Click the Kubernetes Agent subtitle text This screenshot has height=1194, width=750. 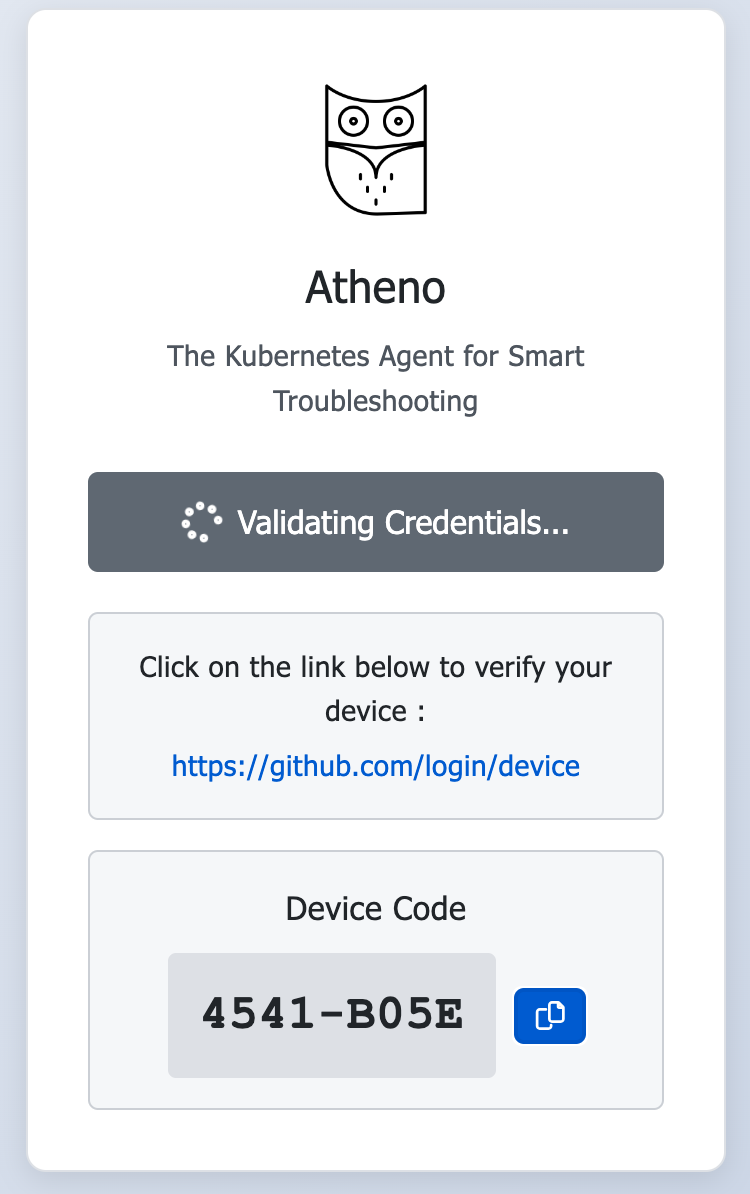[375, 356]
